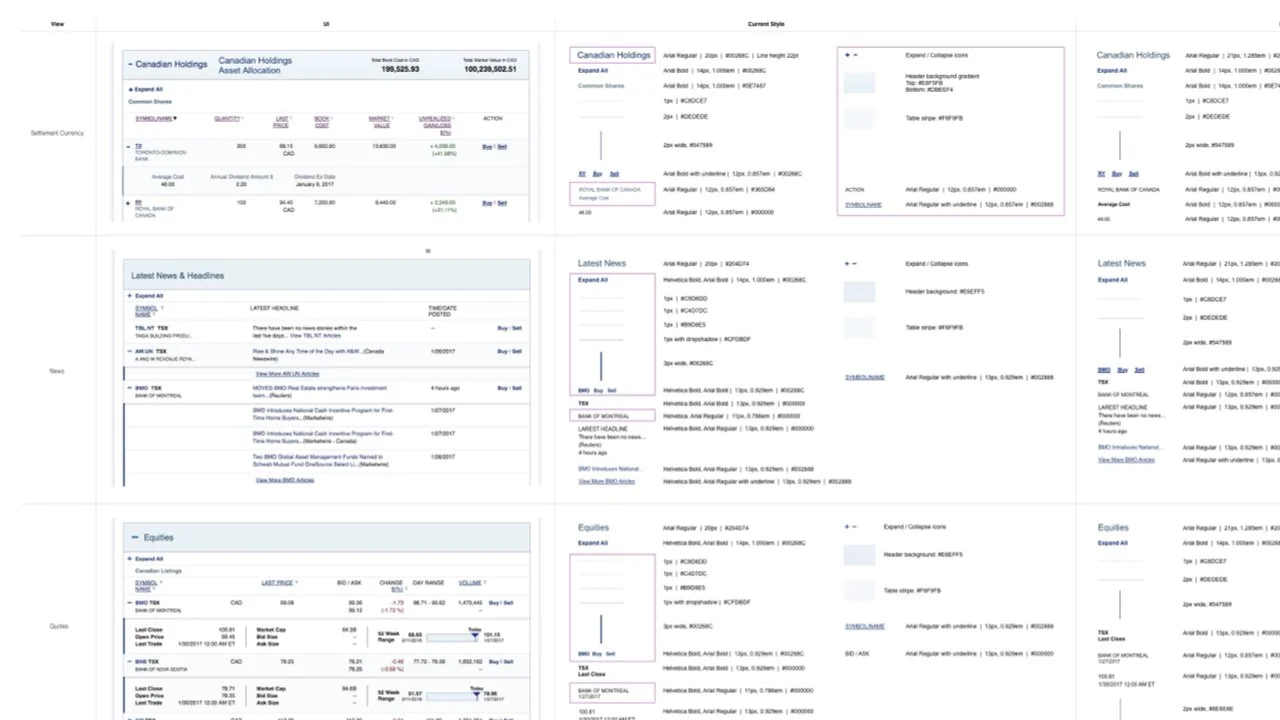This screenshot has width=1280, height=720.
Task: Open View More BMO Articles in news mockup
Action: [284, 480]
